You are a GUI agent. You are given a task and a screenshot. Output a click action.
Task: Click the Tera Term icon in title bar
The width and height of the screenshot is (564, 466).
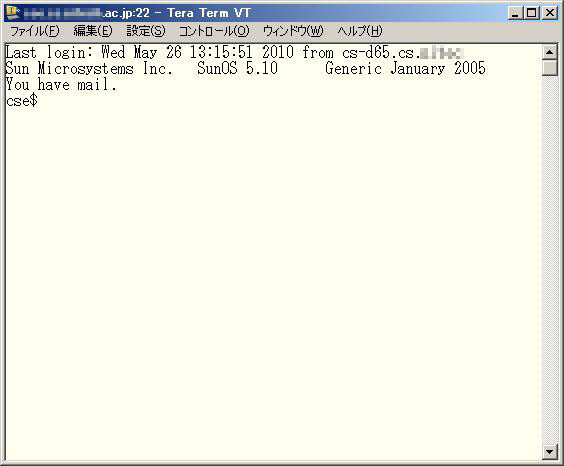14,13
